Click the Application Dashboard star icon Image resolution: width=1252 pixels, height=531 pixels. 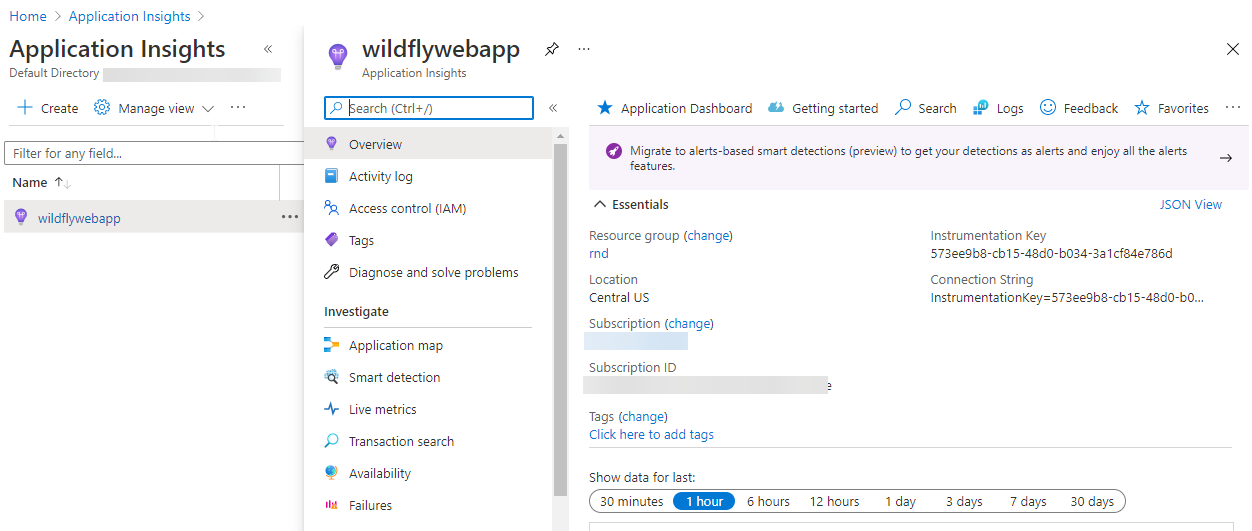coord(604,108)
